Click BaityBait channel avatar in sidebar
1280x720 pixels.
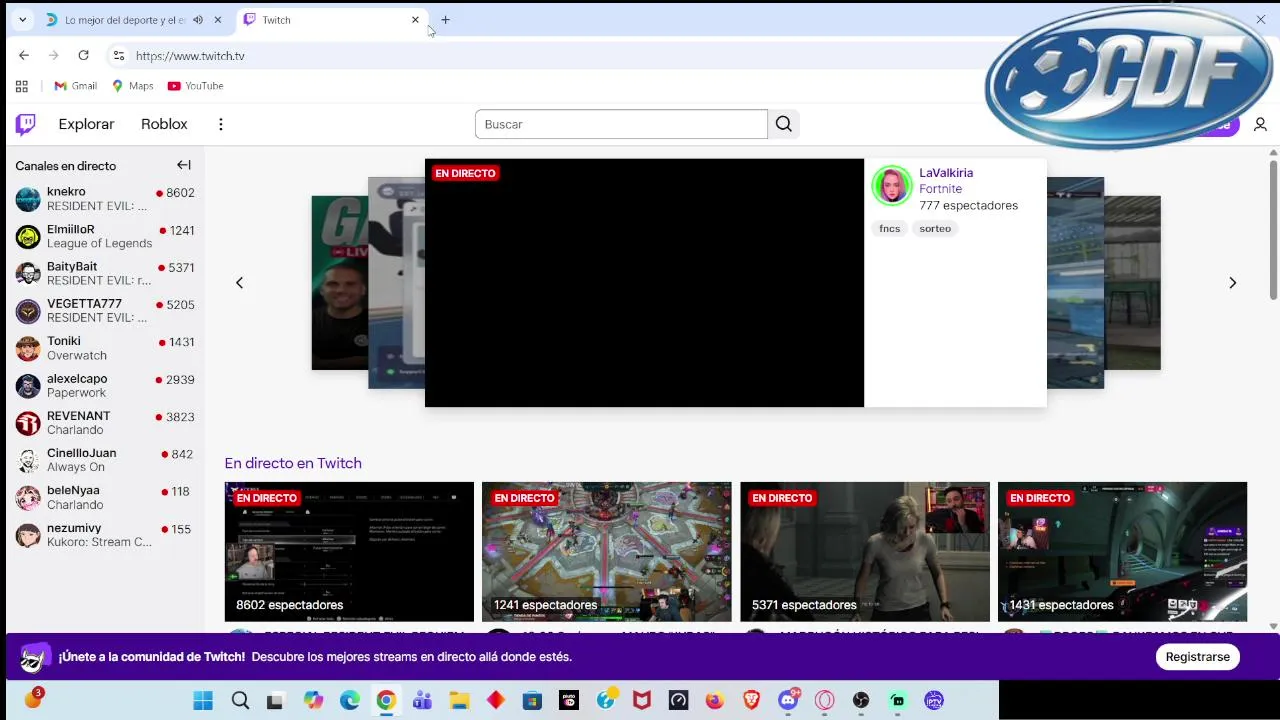pyautogui.click(x=28, y=273)
